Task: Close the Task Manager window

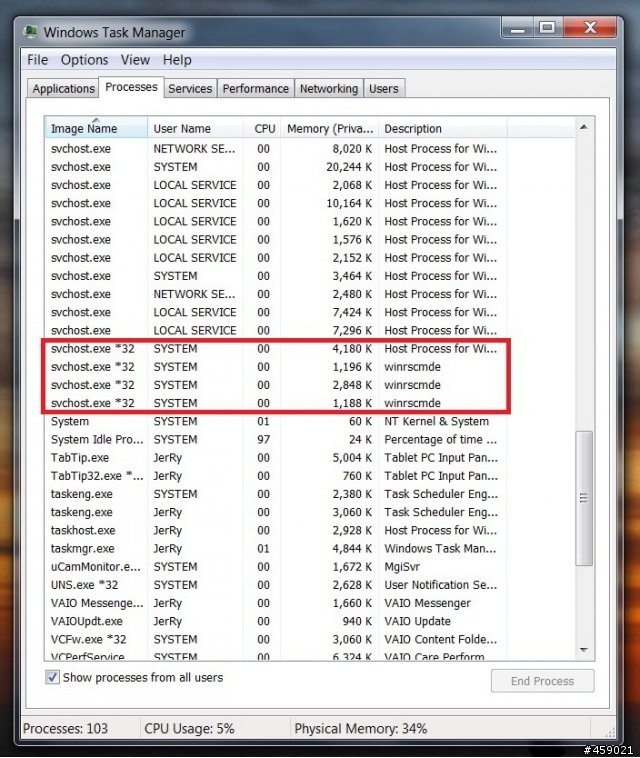Action: tap(590, 28)
